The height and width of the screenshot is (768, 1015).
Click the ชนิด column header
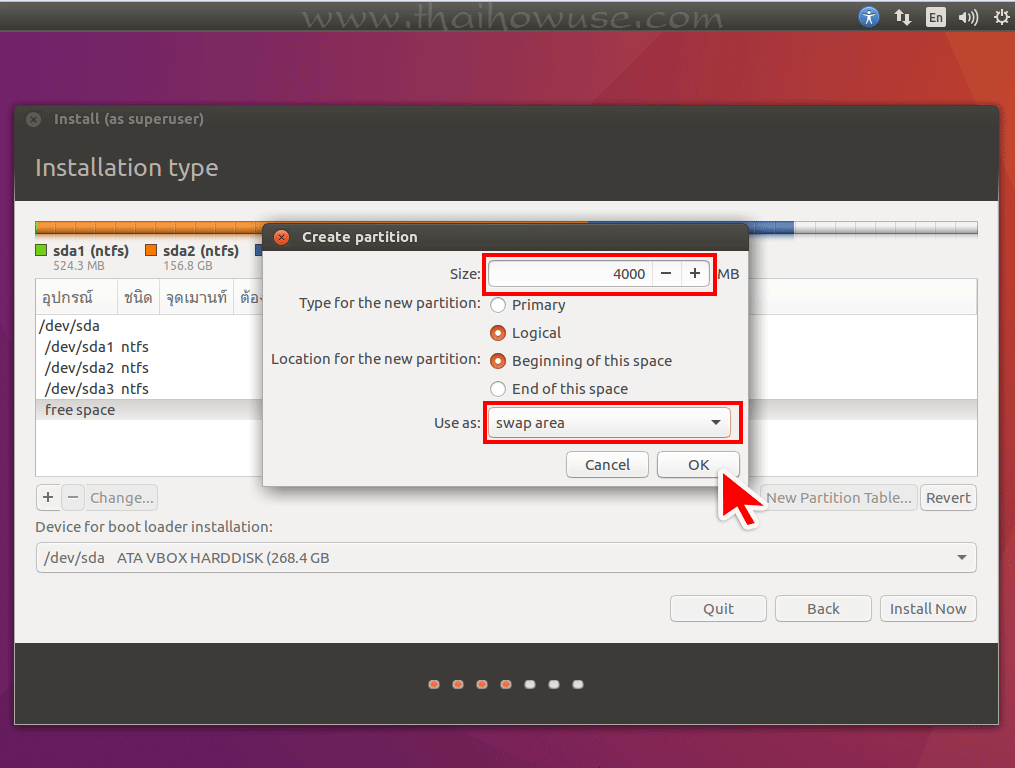[138, 297]
